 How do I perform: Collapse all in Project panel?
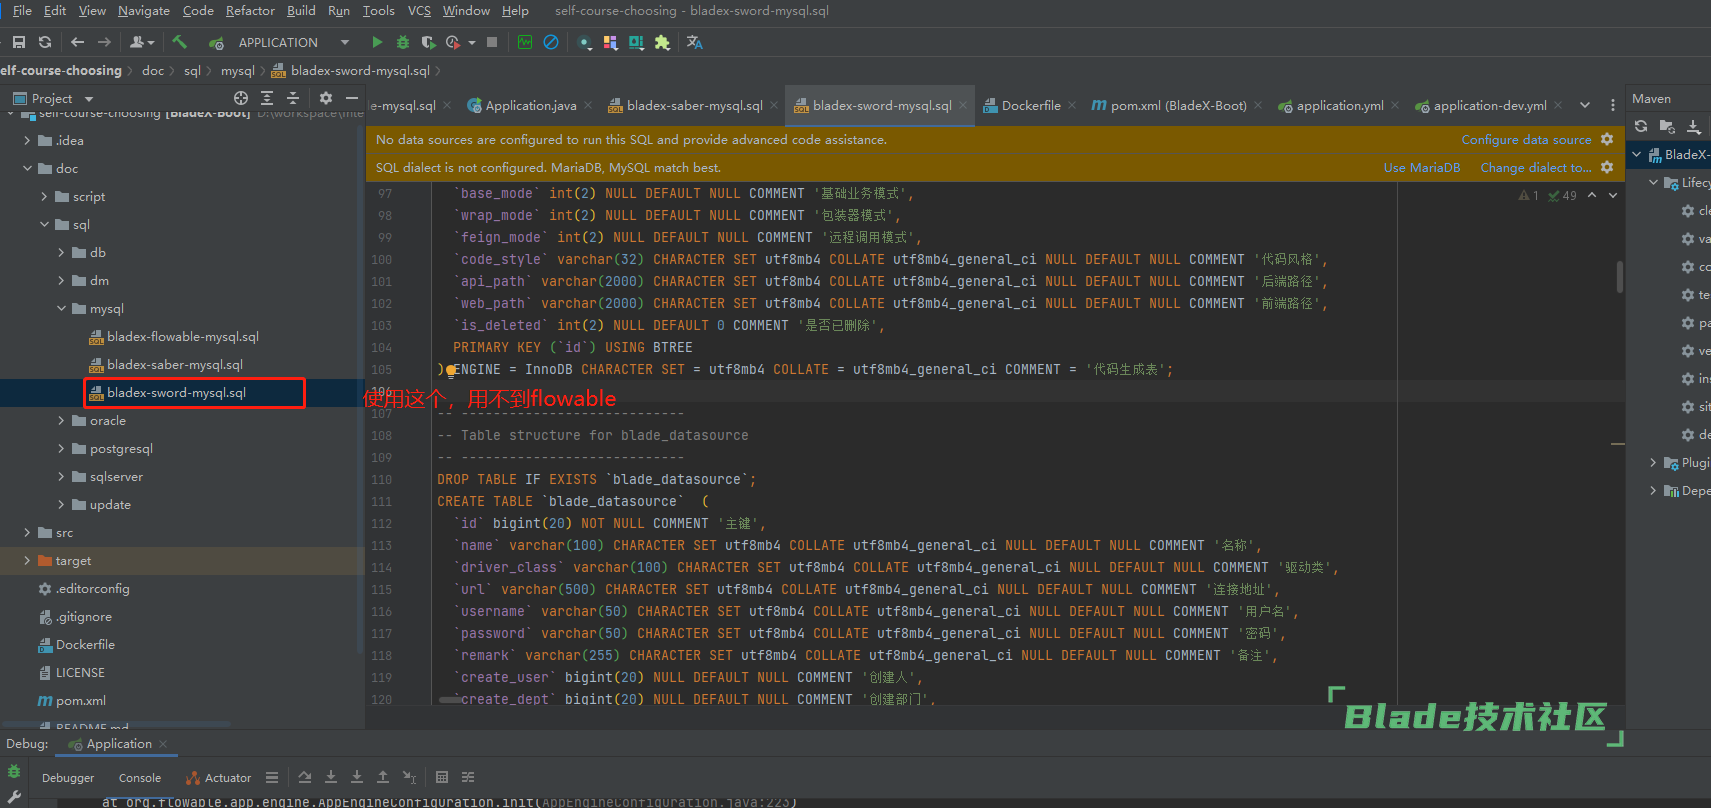[293, 98]
